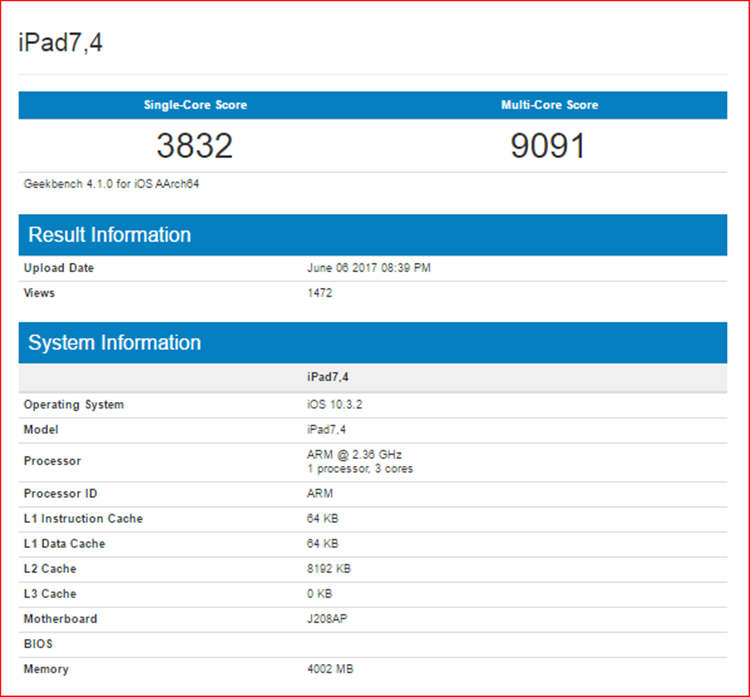Click the Motherboard label
The width and height of the screenshot is (750, 697).
[x=60, y=619]
